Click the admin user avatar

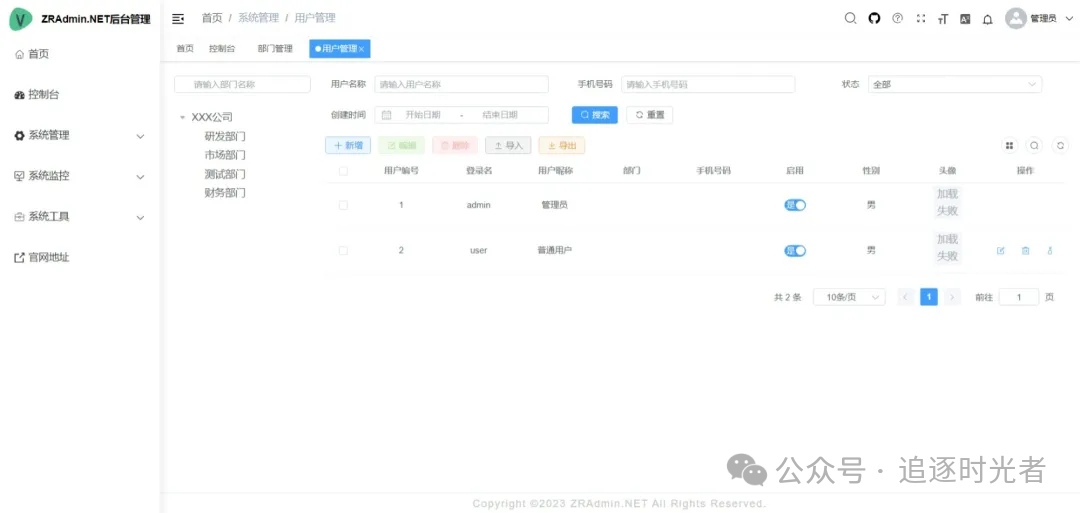(x=1016, y=19)
